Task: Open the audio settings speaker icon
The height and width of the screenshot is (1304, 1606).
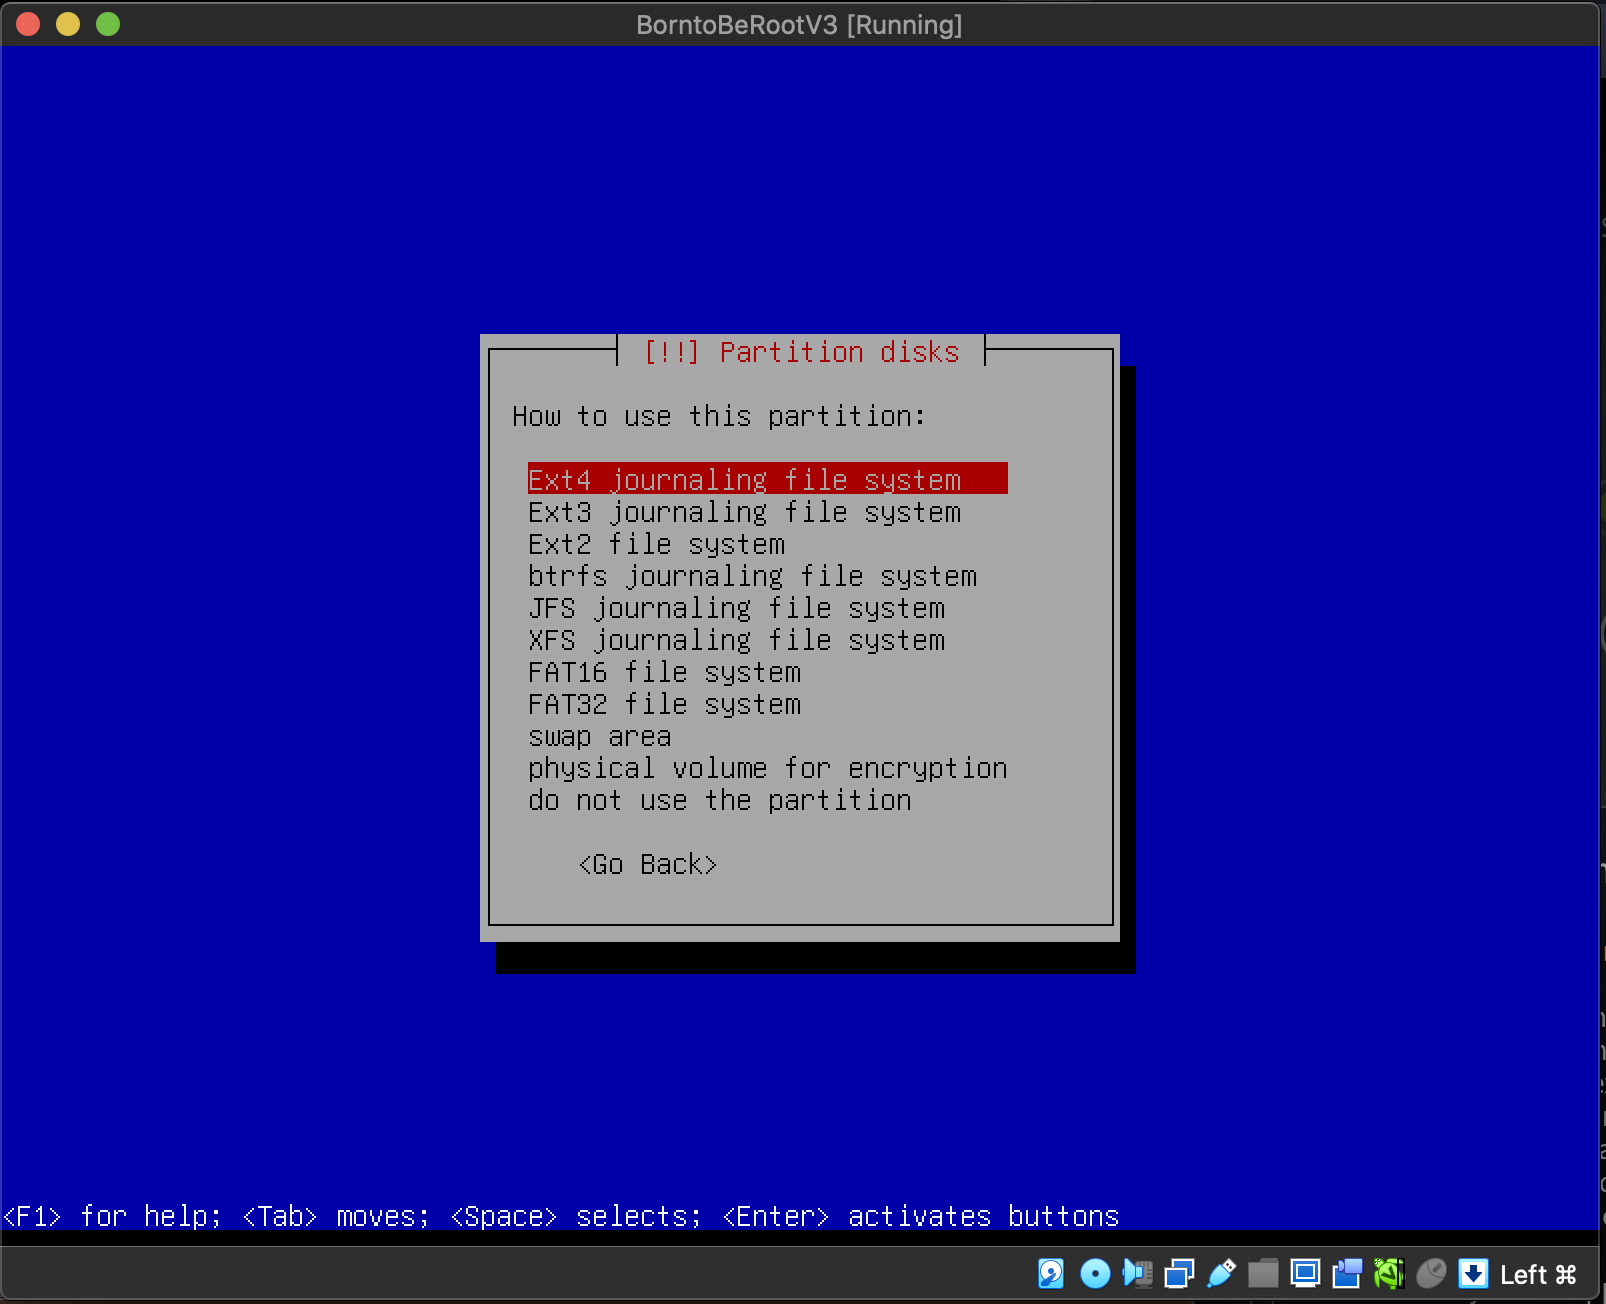Action: point(1137,1273)
